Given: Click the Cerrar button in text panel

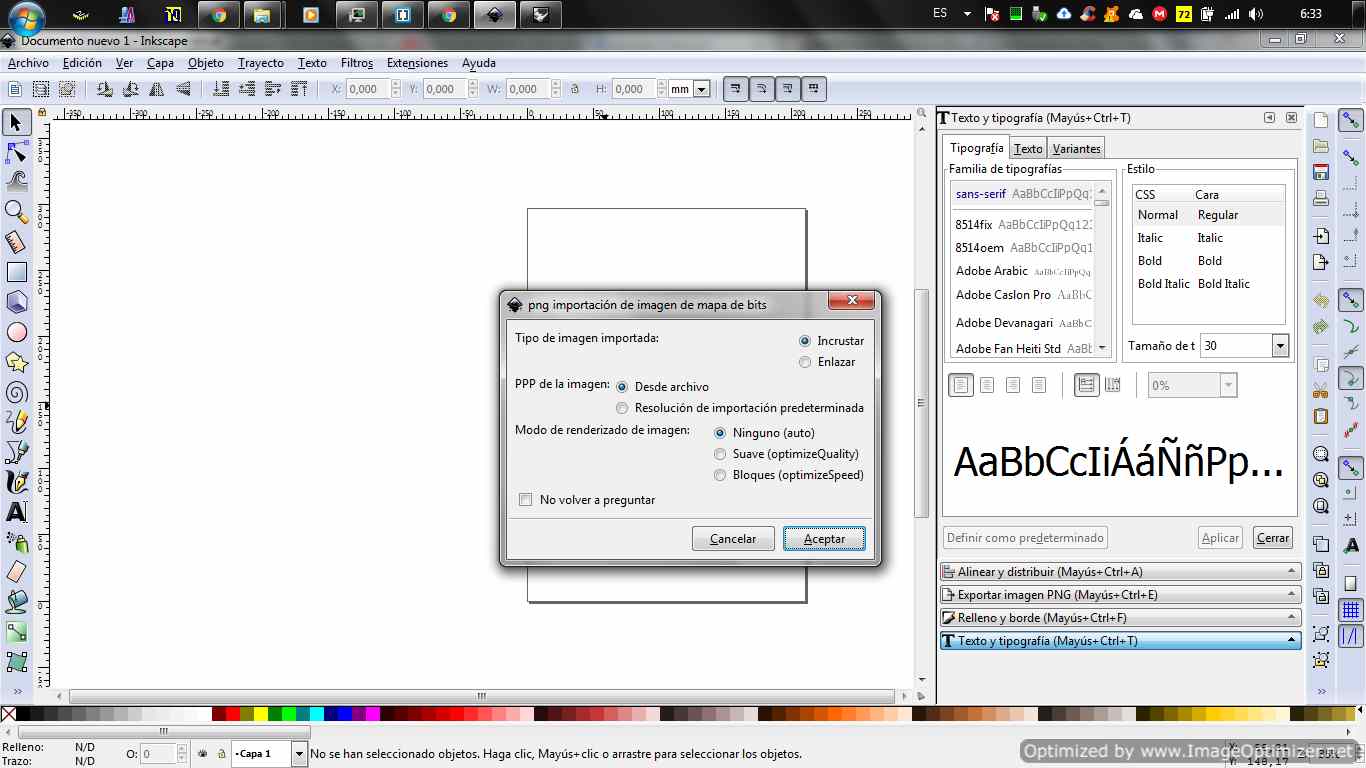Looking at the screenshot, I should [1273, 538].
